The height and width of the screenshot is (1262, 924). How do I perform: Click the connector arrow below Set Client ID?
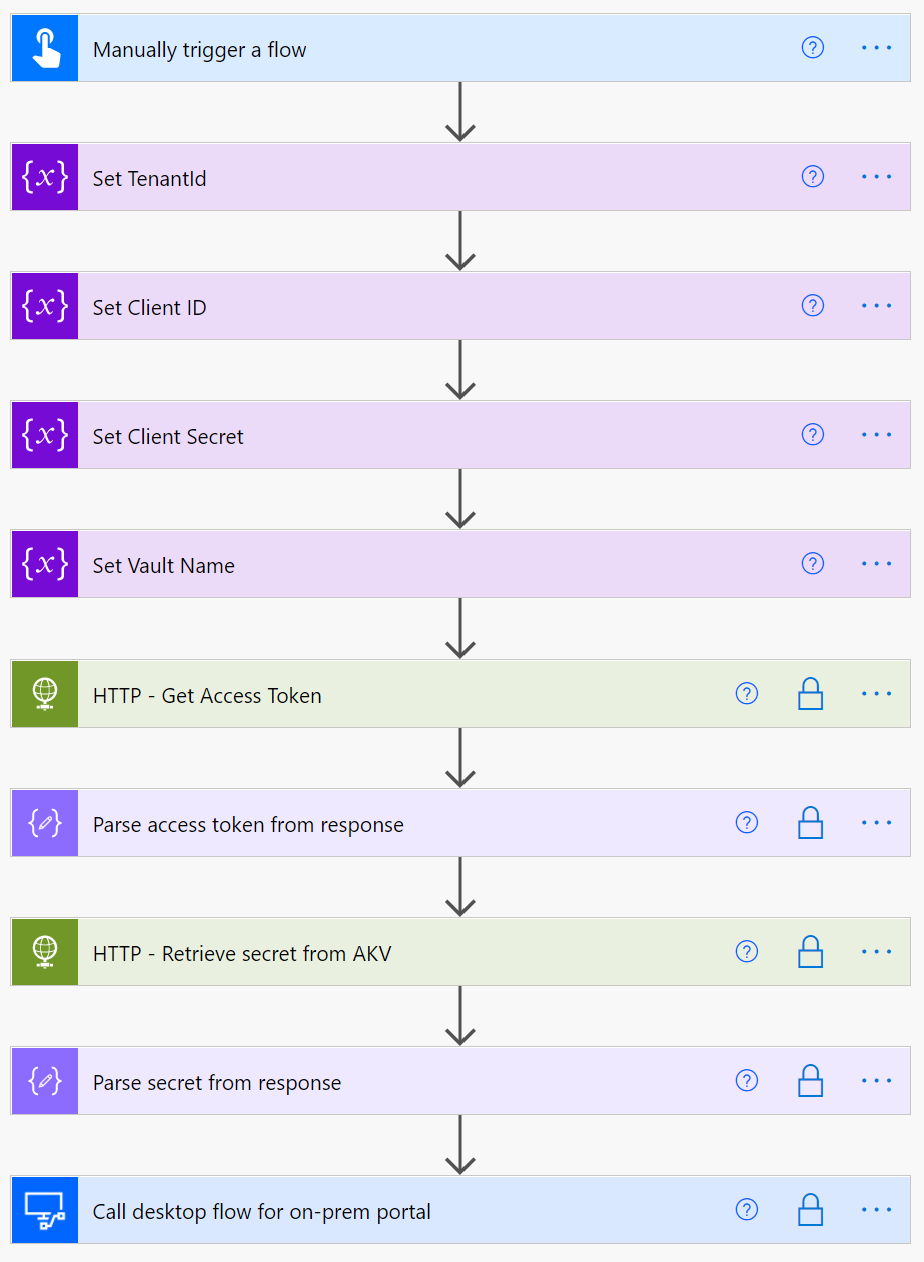460,370
